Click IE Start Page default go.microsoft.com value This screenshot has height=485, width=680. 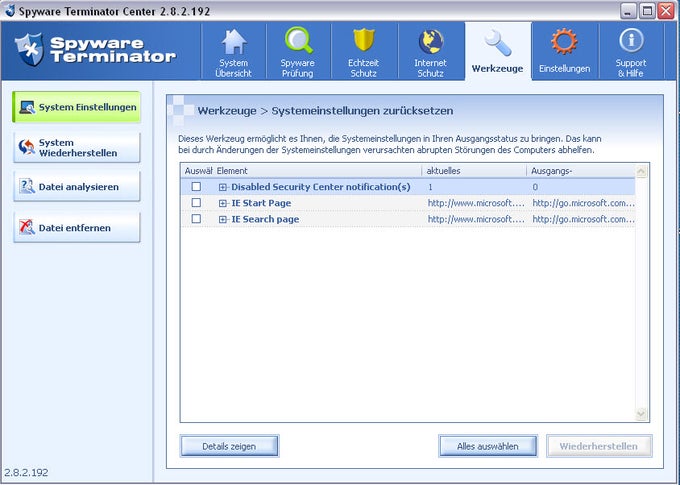click(x=583, y=203)
